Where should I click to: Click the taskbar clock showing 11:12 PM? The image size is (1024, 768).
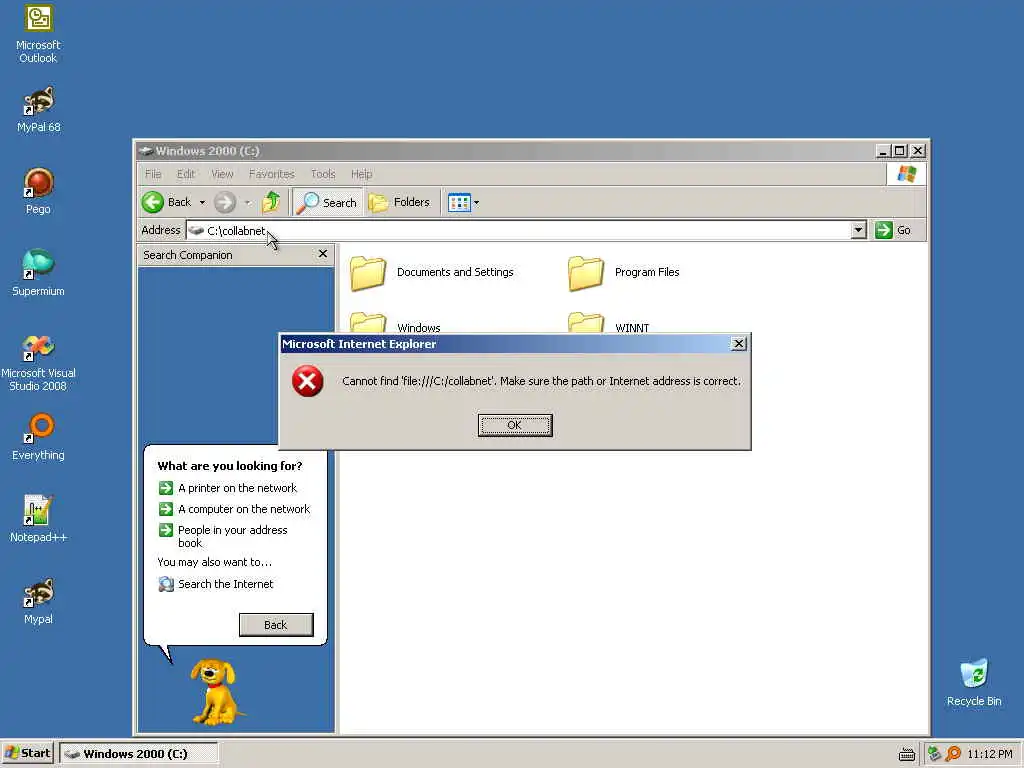(989, 754)
